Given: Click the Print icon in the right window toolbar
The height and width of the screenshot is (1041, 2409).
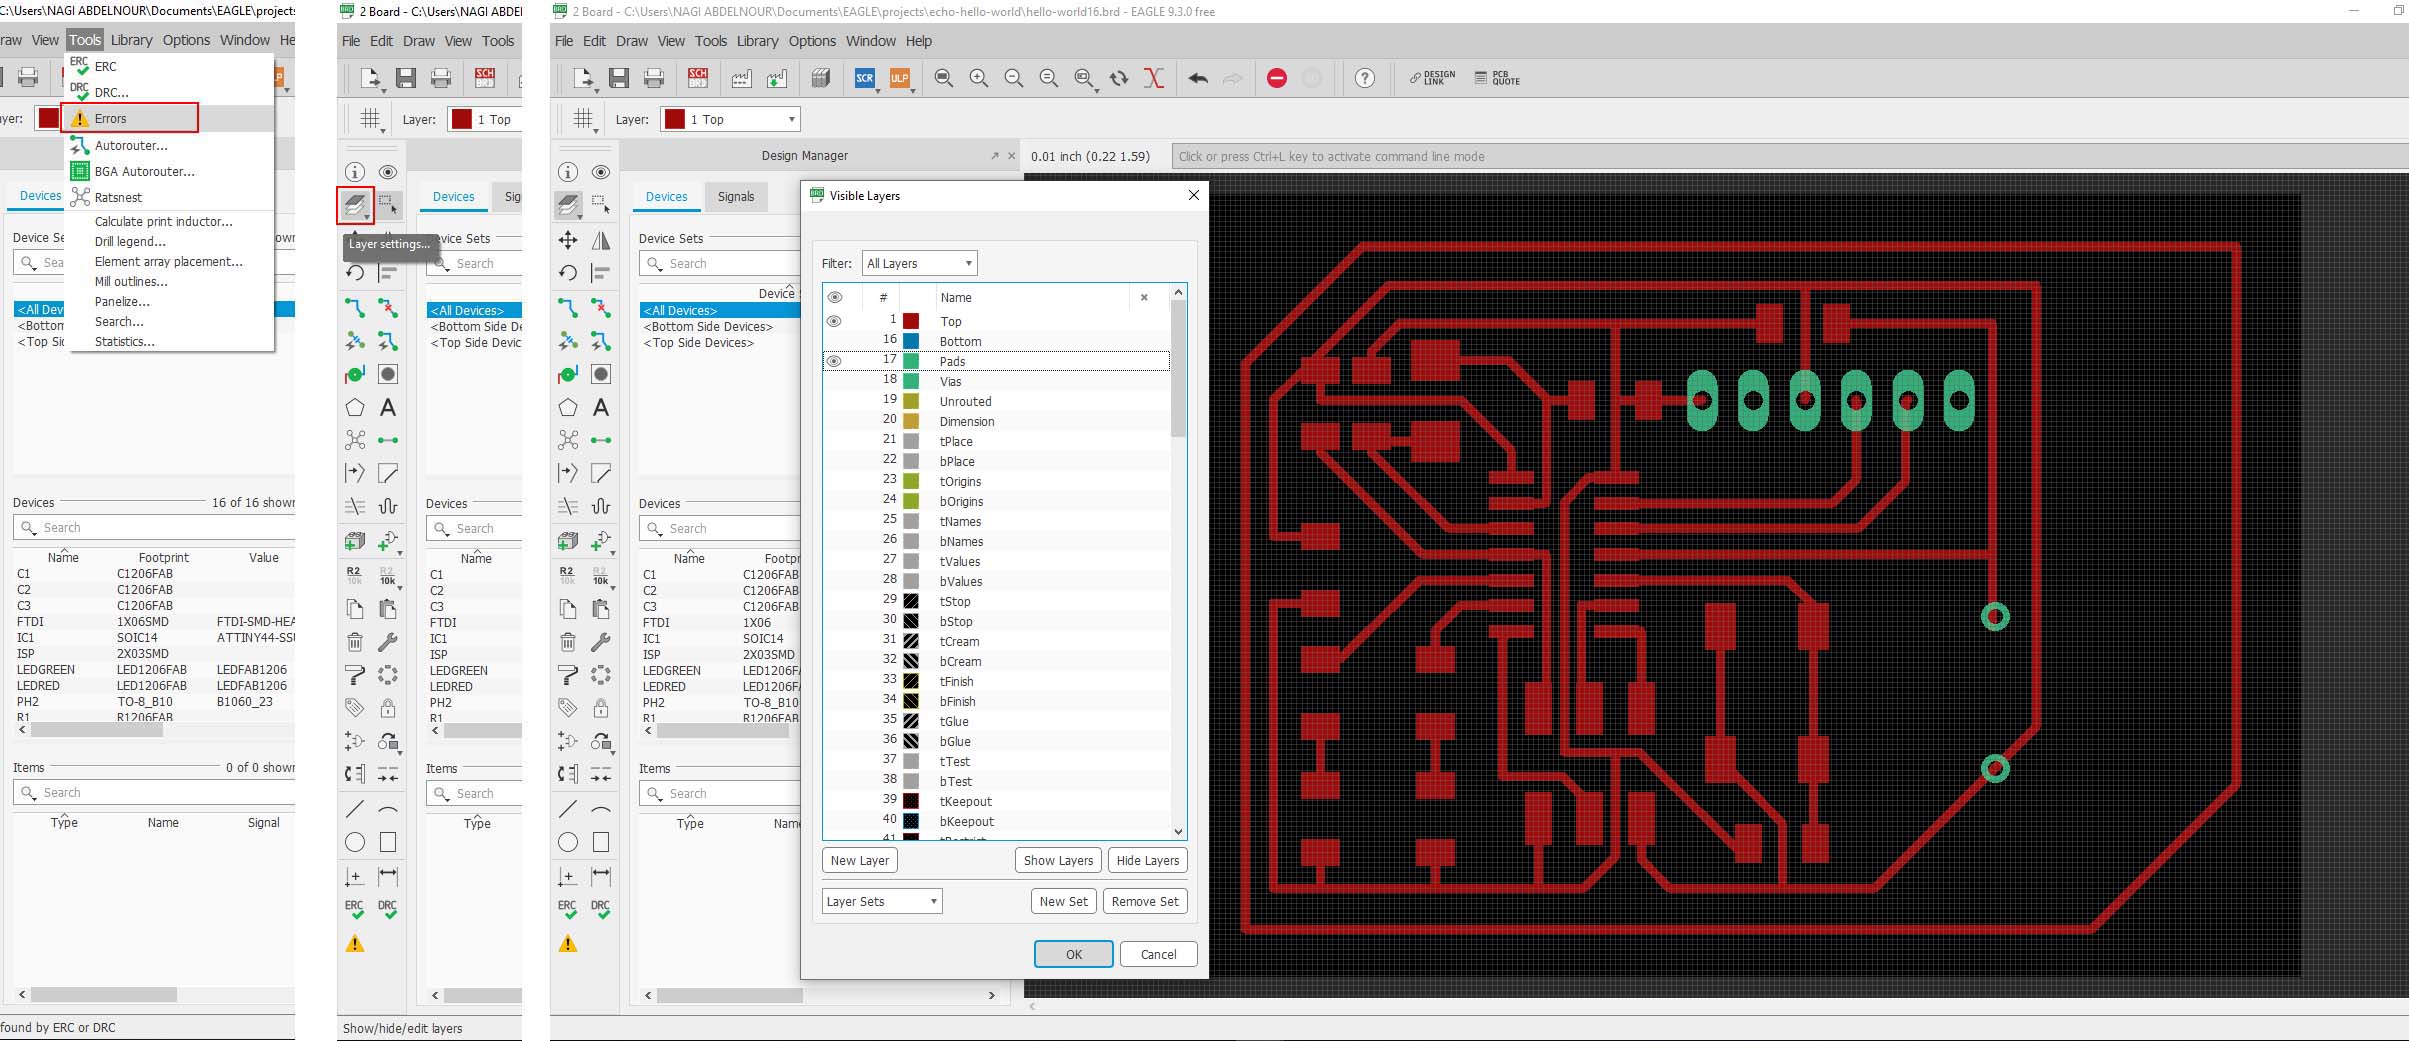Looking at the screenshot, I should (x=654, y=78).
